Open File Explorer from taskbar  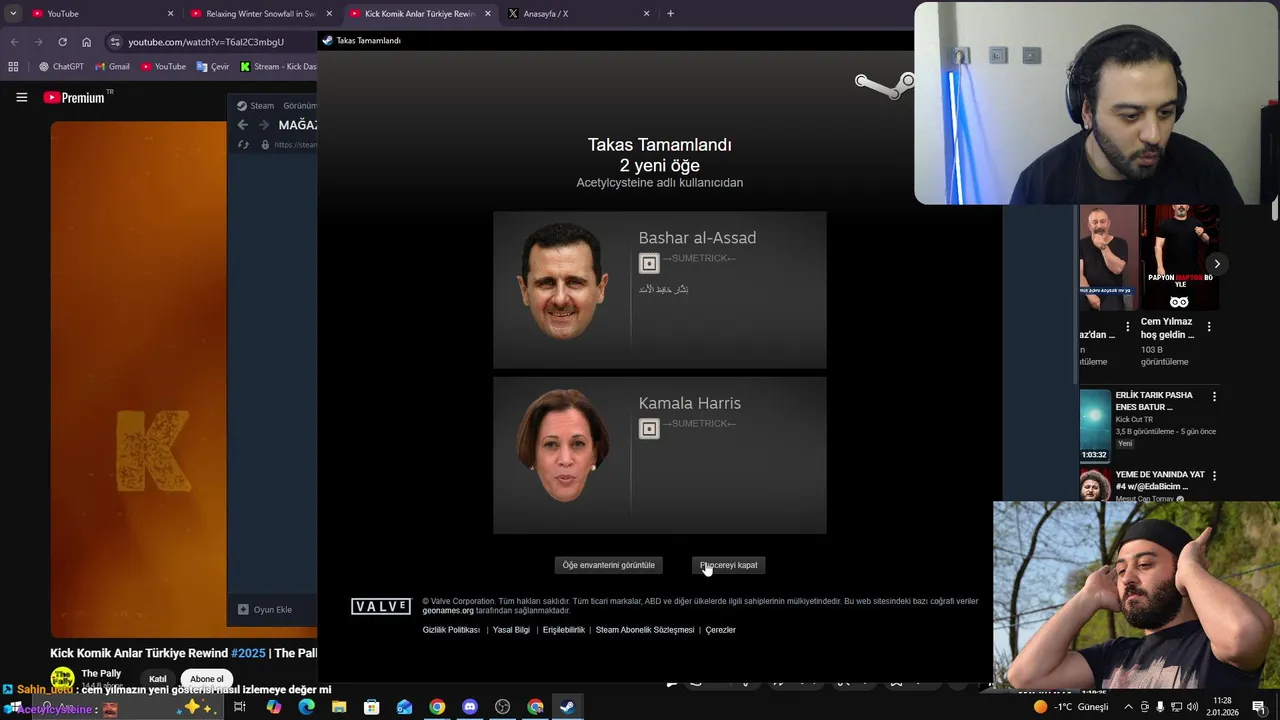tap(339, 707)
